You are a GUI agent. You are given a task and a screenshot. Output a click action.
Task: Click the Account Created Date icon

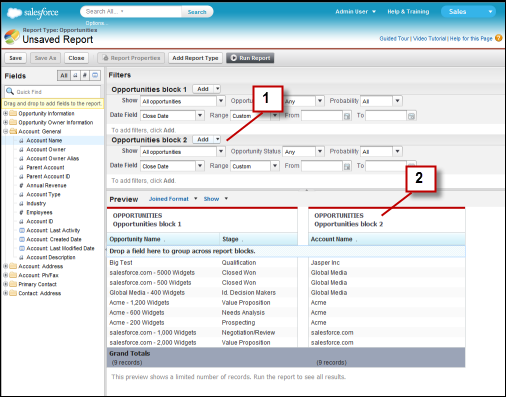pyautogui.click(x=22, y=239)
